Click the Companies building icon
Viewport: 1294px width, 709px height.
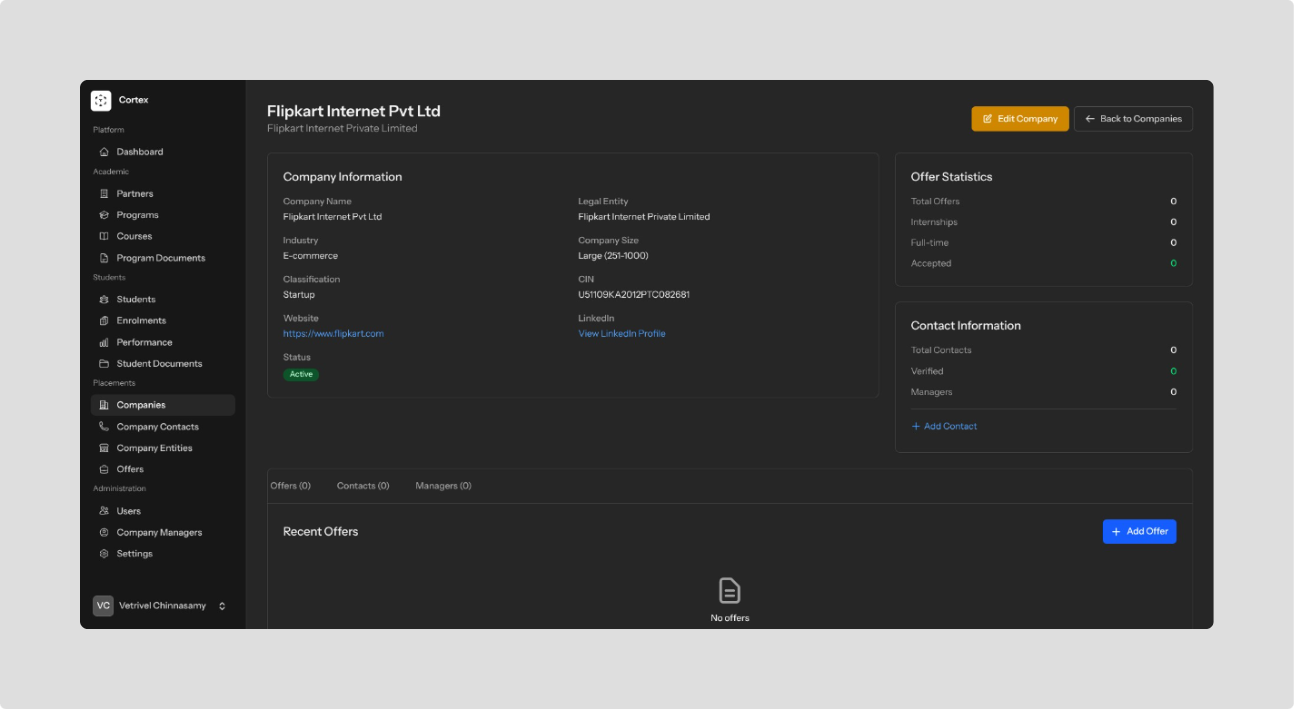click(x=104, y=405)
